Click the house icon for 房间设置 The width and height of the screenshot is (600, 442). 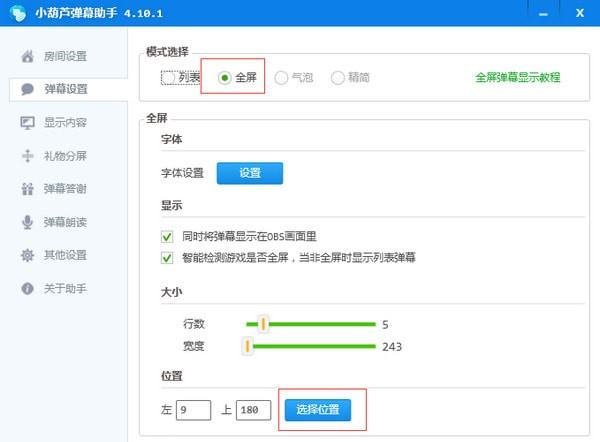click(27, 56)
